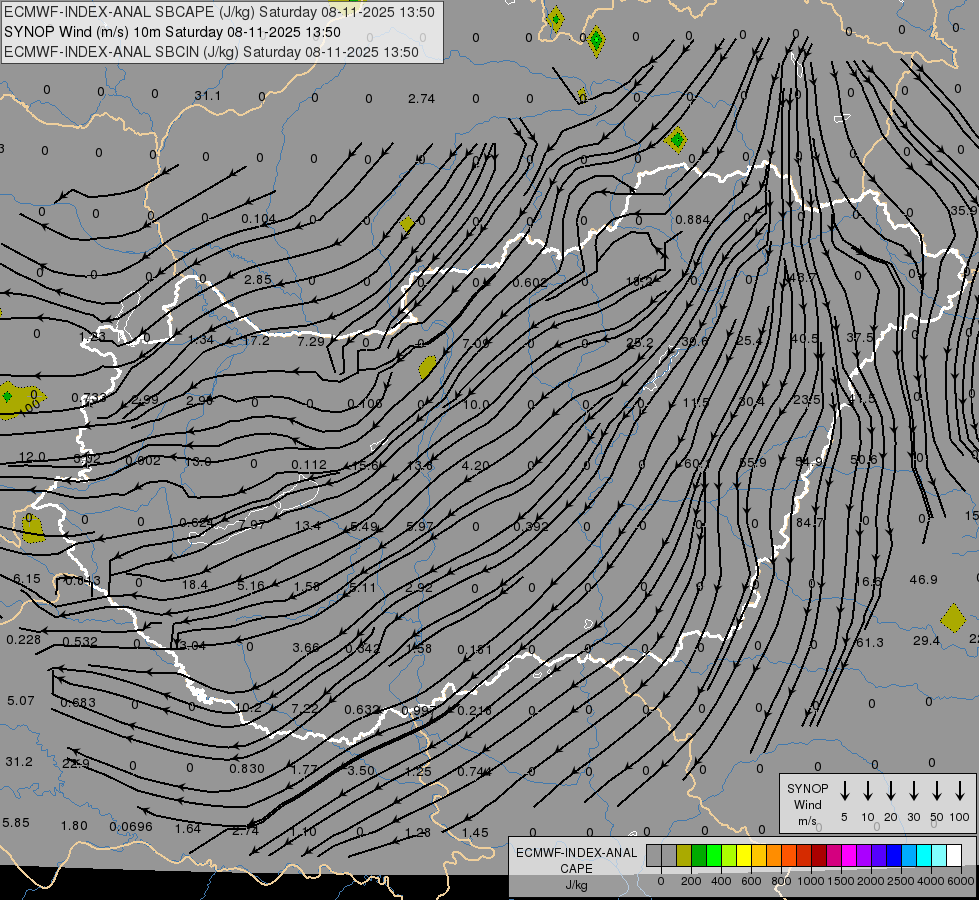Click the CAPE value 3.66 on map

pyautogui.click(x=306, y=648)
